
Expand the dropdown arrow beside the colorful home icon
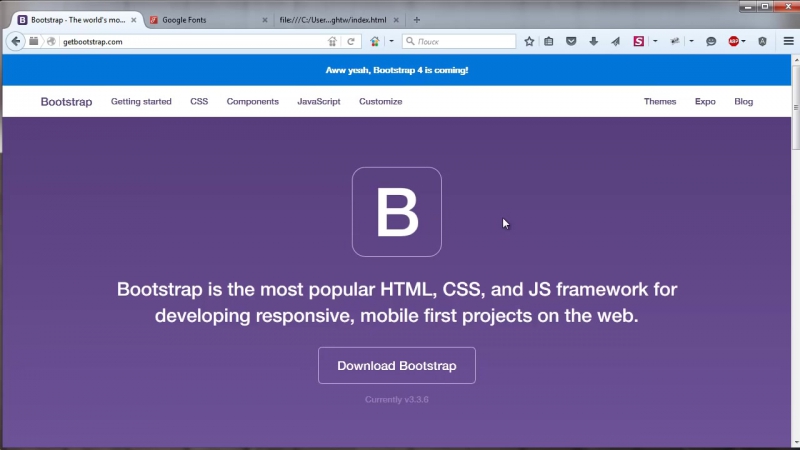(391, 41)
